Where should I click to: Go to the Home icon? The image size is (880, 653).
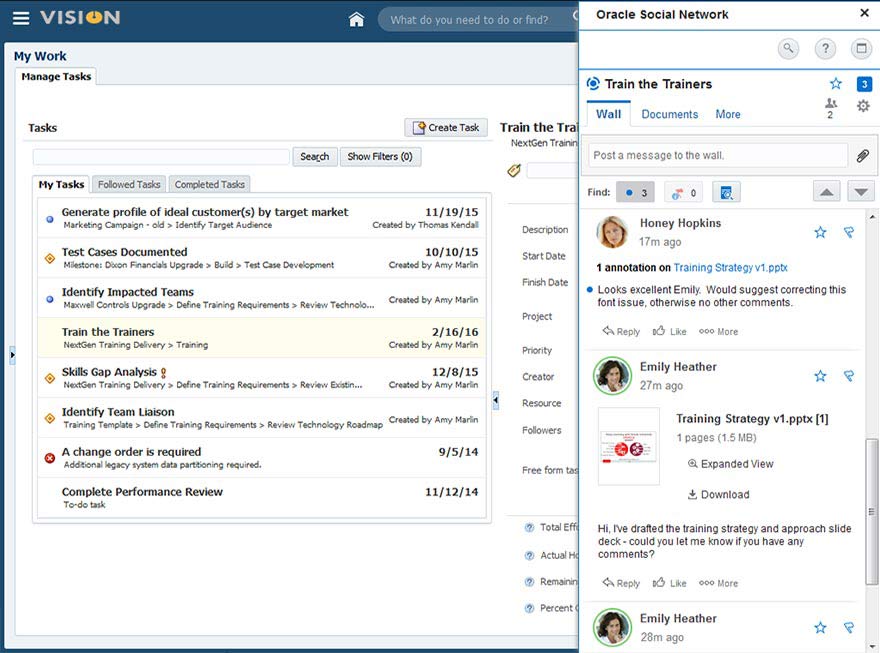(x=356, y=20)
